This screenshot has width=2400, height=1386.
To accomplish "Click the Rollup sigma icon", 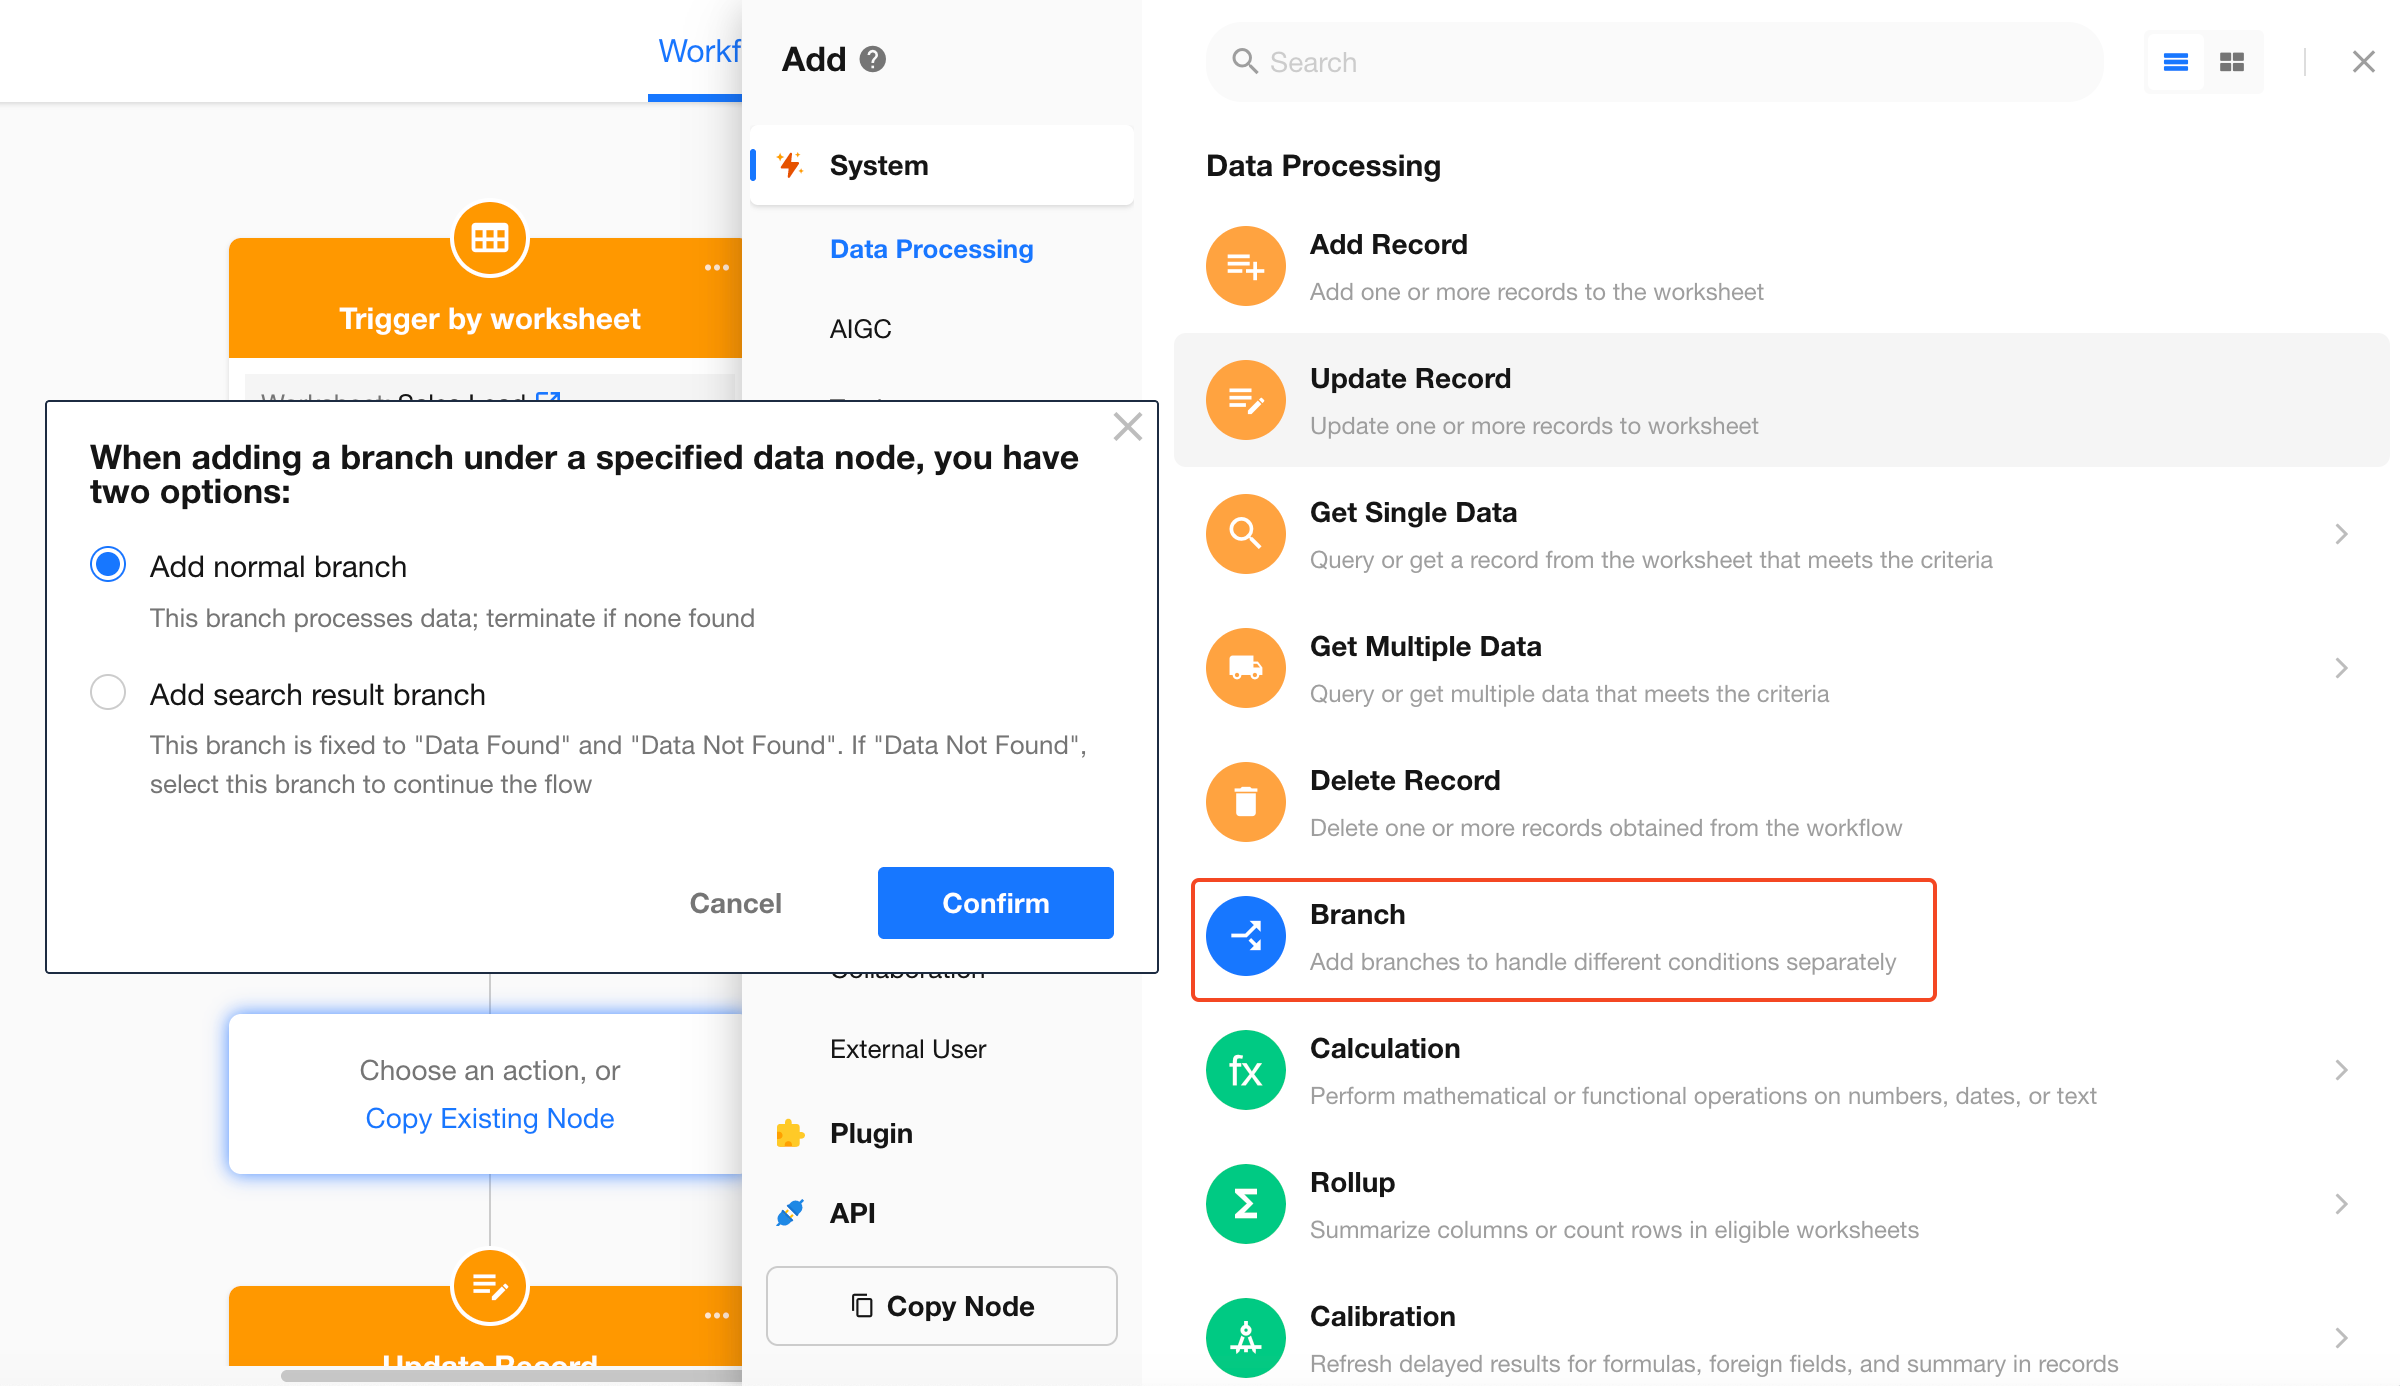I will point(1245,1204).
